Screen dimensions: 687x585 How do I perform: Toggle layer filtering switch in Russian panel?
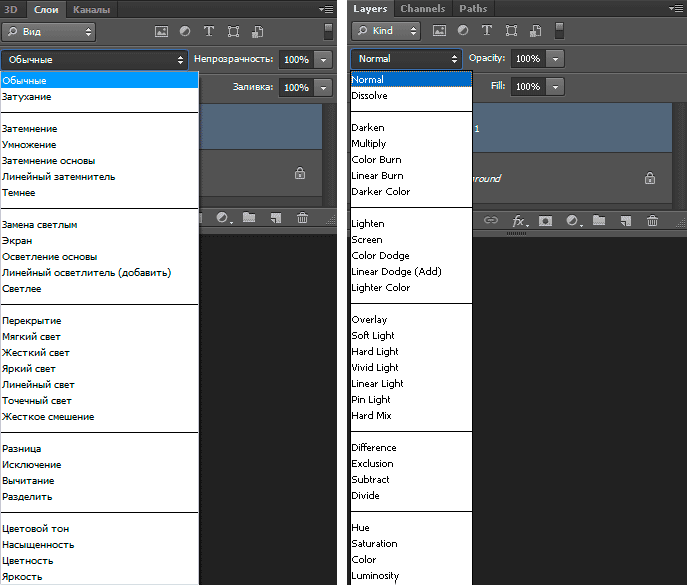click(x=328, y=31)
